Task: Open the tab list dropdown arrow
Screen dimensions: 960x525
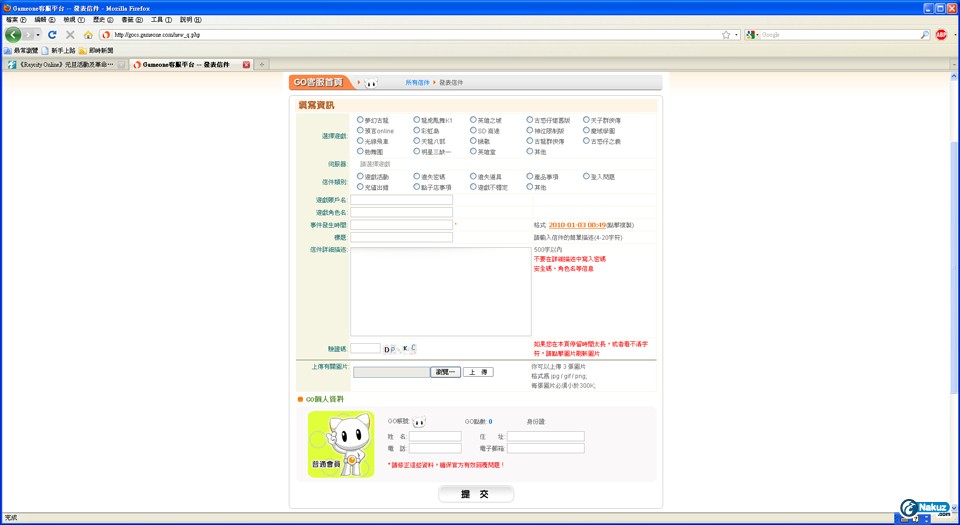Action: tap(954, 64)
